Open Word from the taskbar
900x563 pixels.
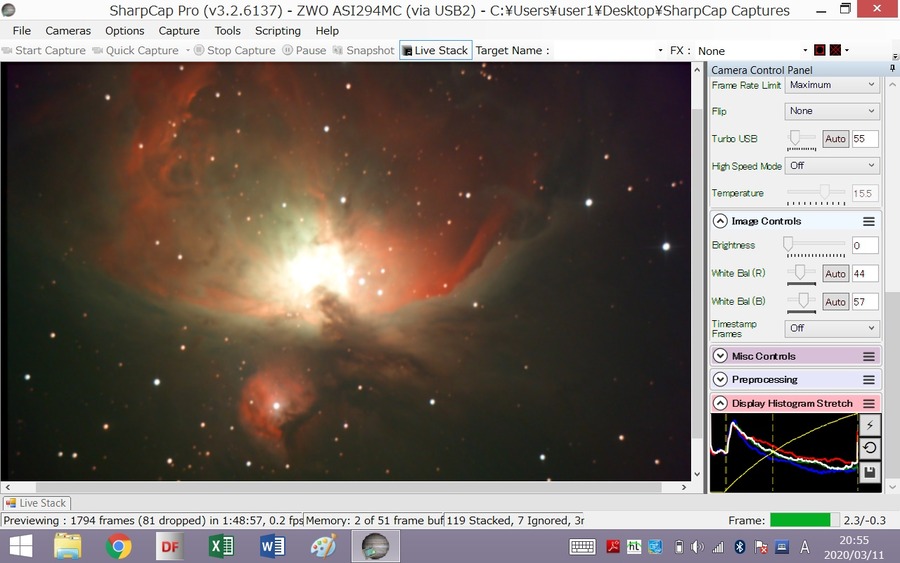tap(273, 546)
